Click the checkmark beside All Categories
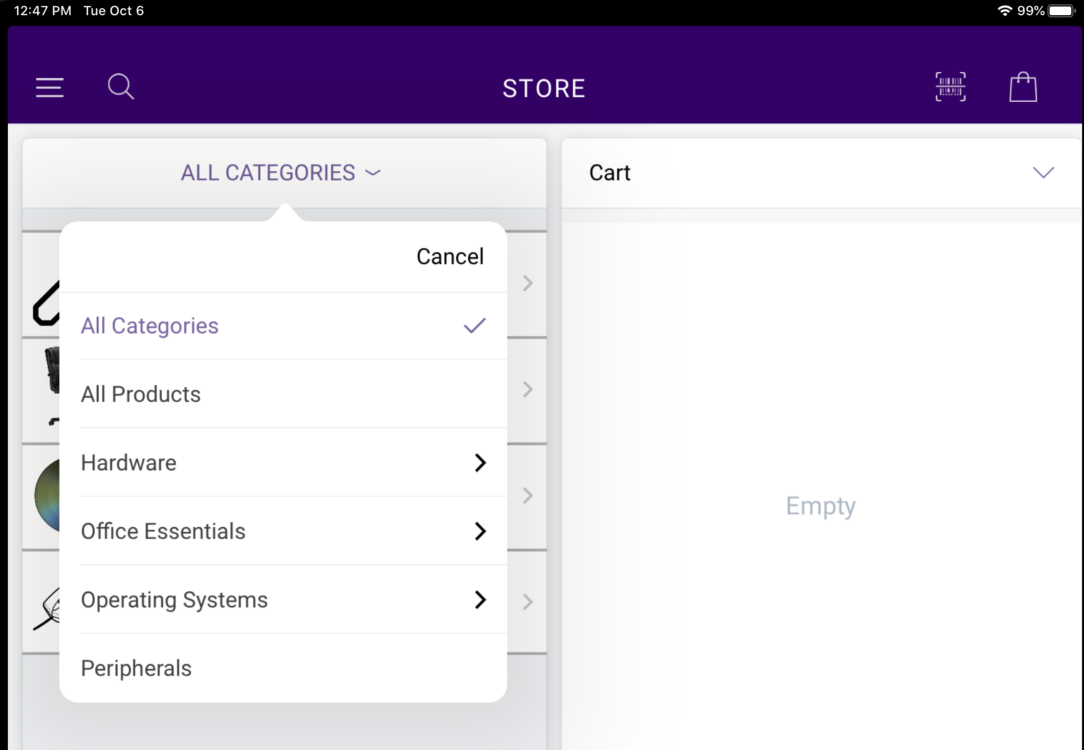The width and height of the screenshot is (1084, 750). click(x=475, y=325)
